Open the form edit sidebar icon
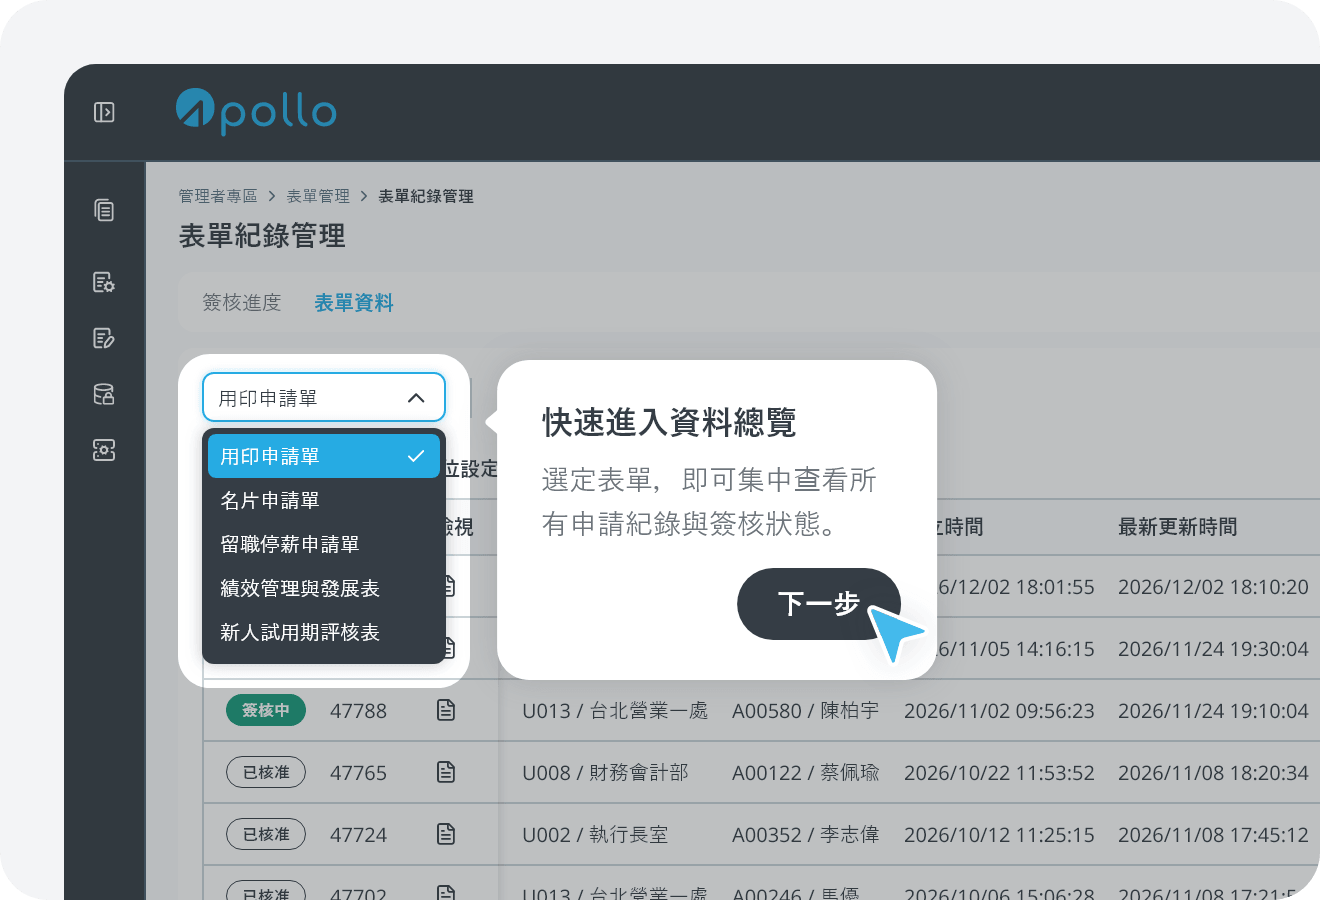Image resolution: width=1320 pixels, height=900 pixels. click(104, 338)
